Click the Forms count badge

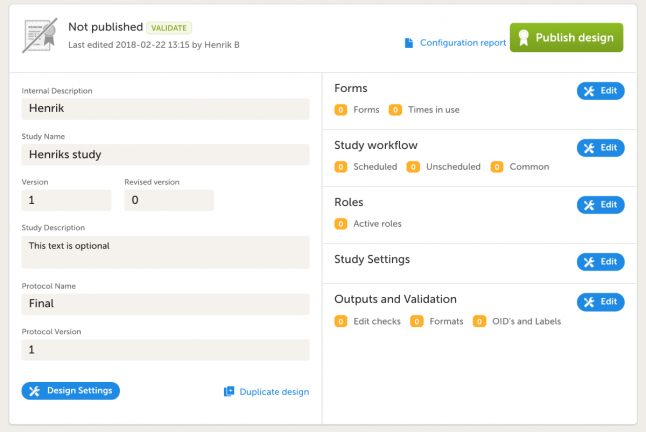pyautogui.click(x=341, y=109)
